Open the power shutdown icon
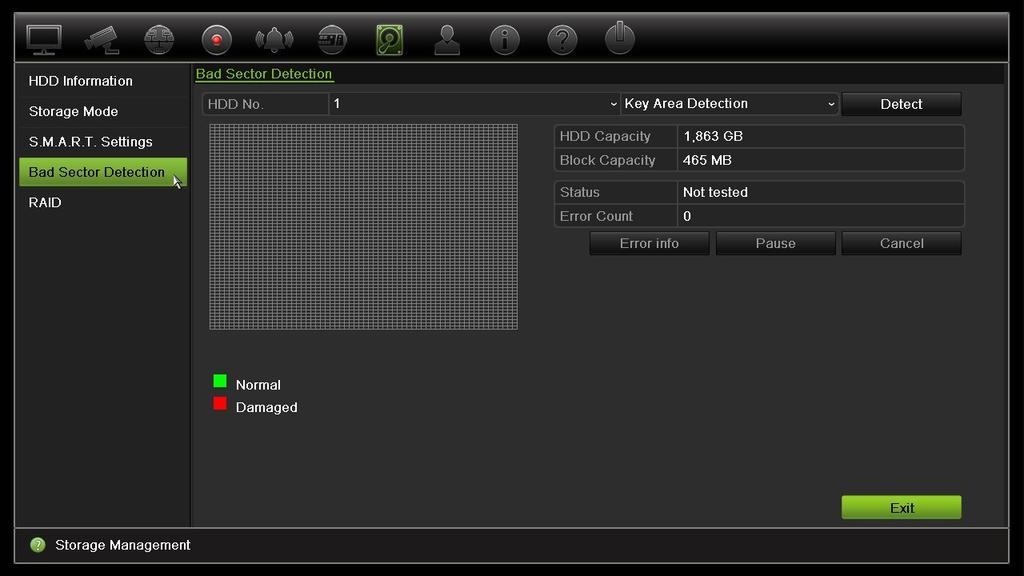Screen dimensions: 1024x576 [x=619, y=38]
